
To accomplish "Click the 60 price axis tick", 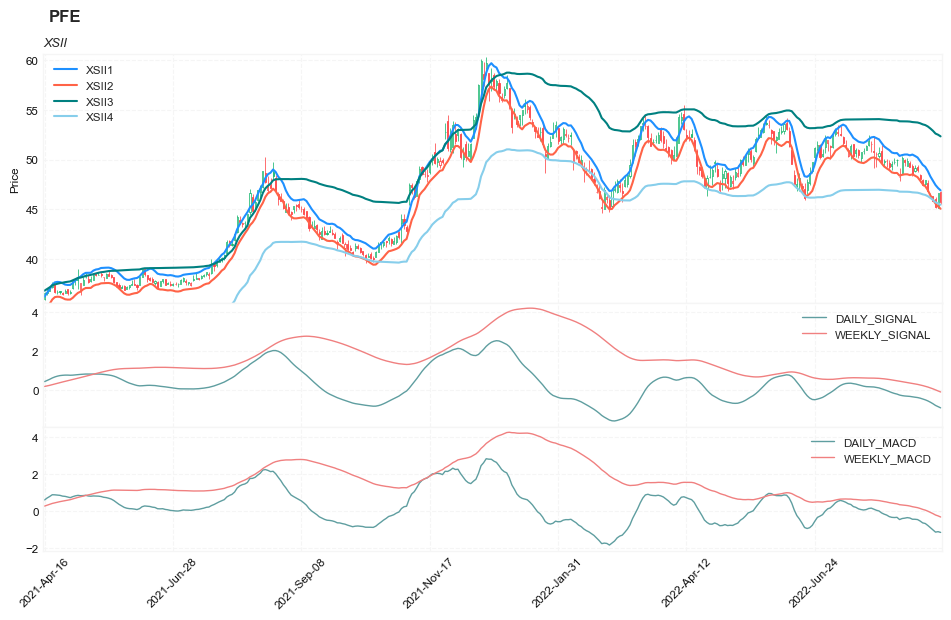I will point(31,61).
